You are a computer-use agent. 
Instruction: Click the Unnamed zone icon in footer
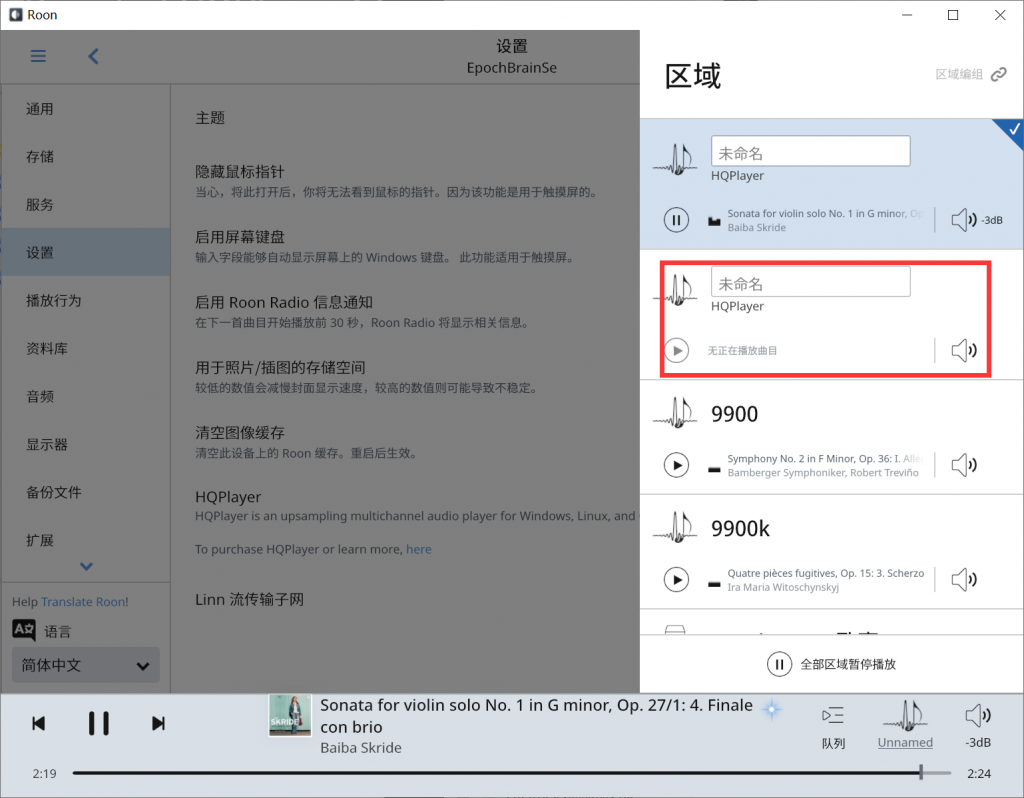(905, 715)
